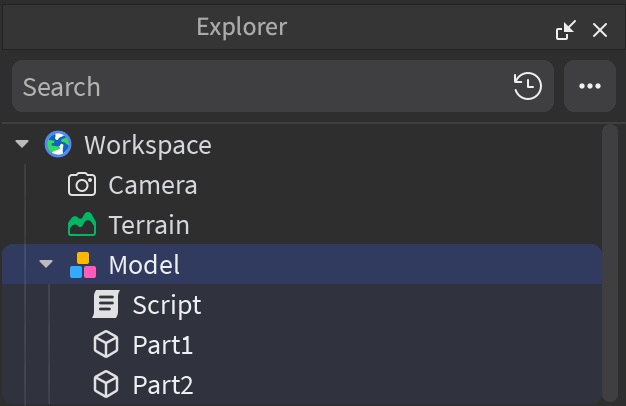Click the Part1 cube icon

[106, 345]
